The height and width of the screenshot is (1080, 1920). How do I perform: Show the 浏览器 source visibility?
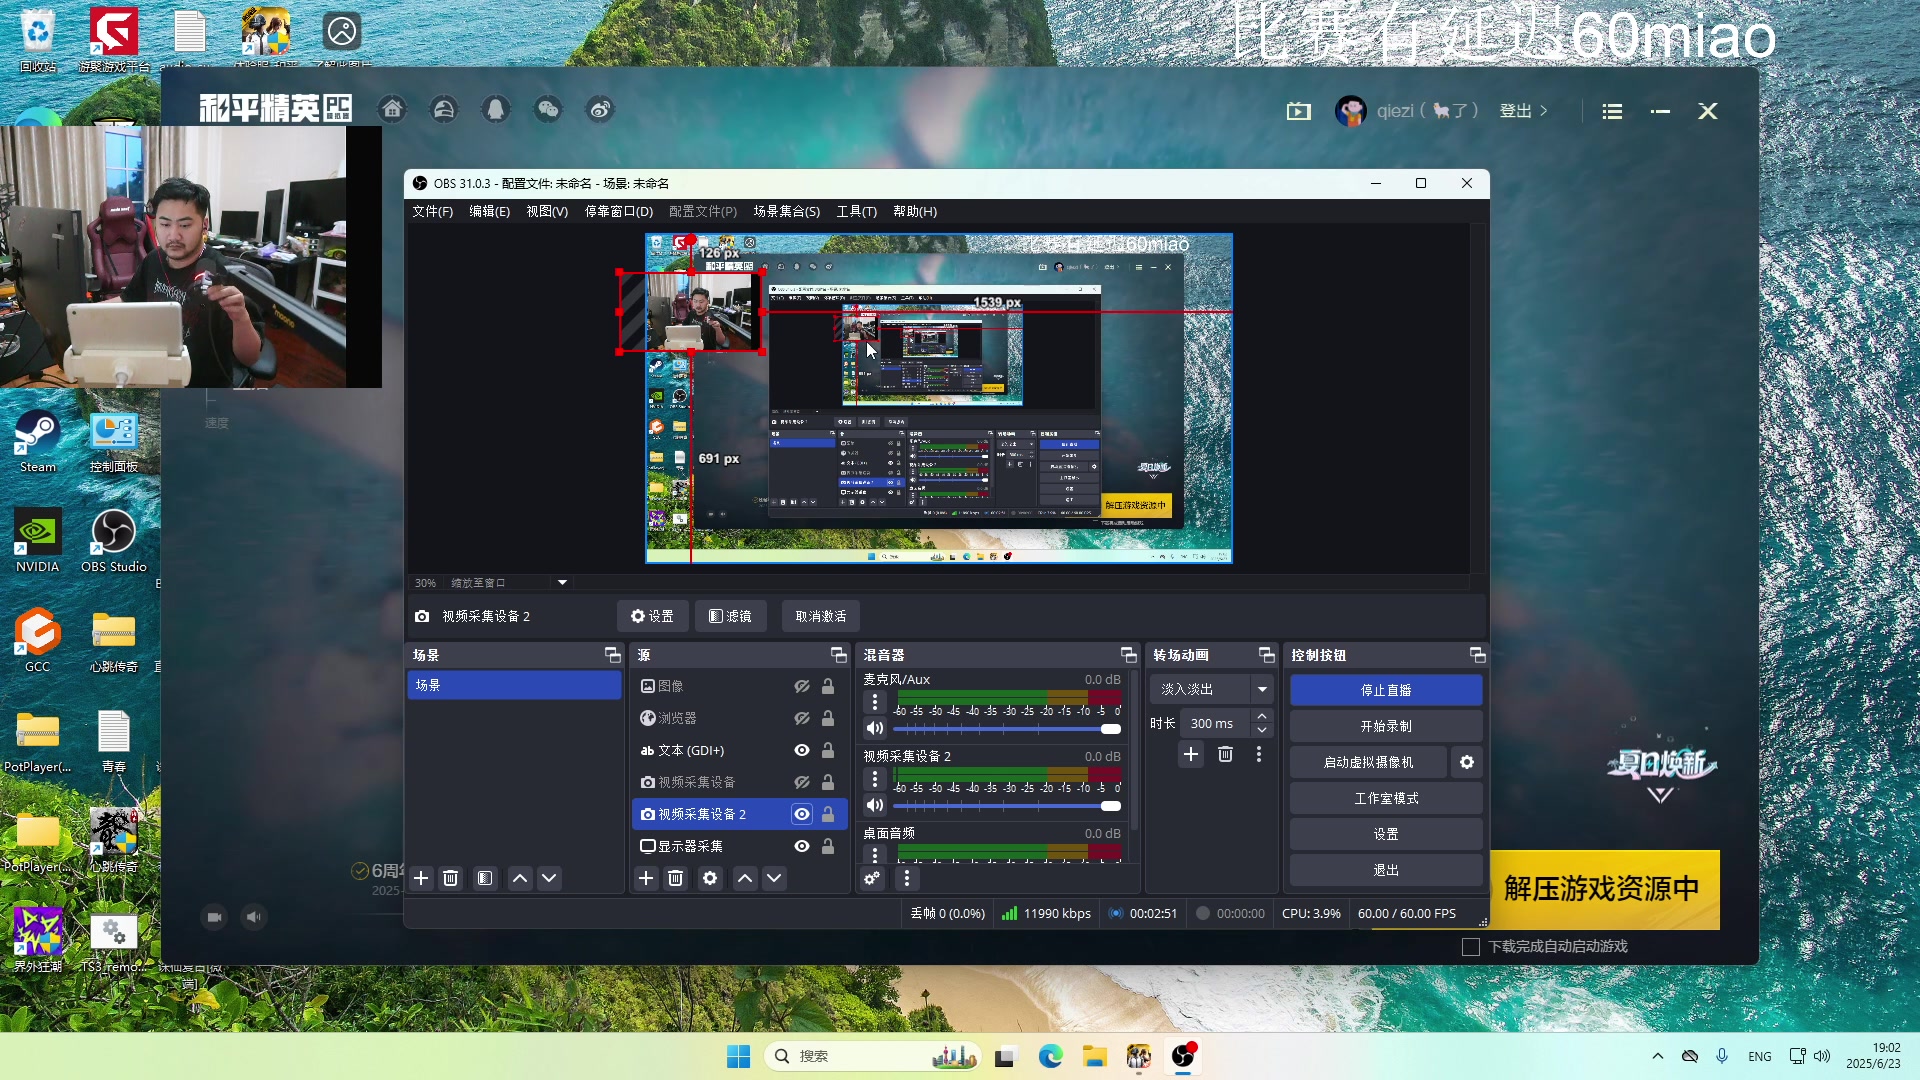(802, 718)
